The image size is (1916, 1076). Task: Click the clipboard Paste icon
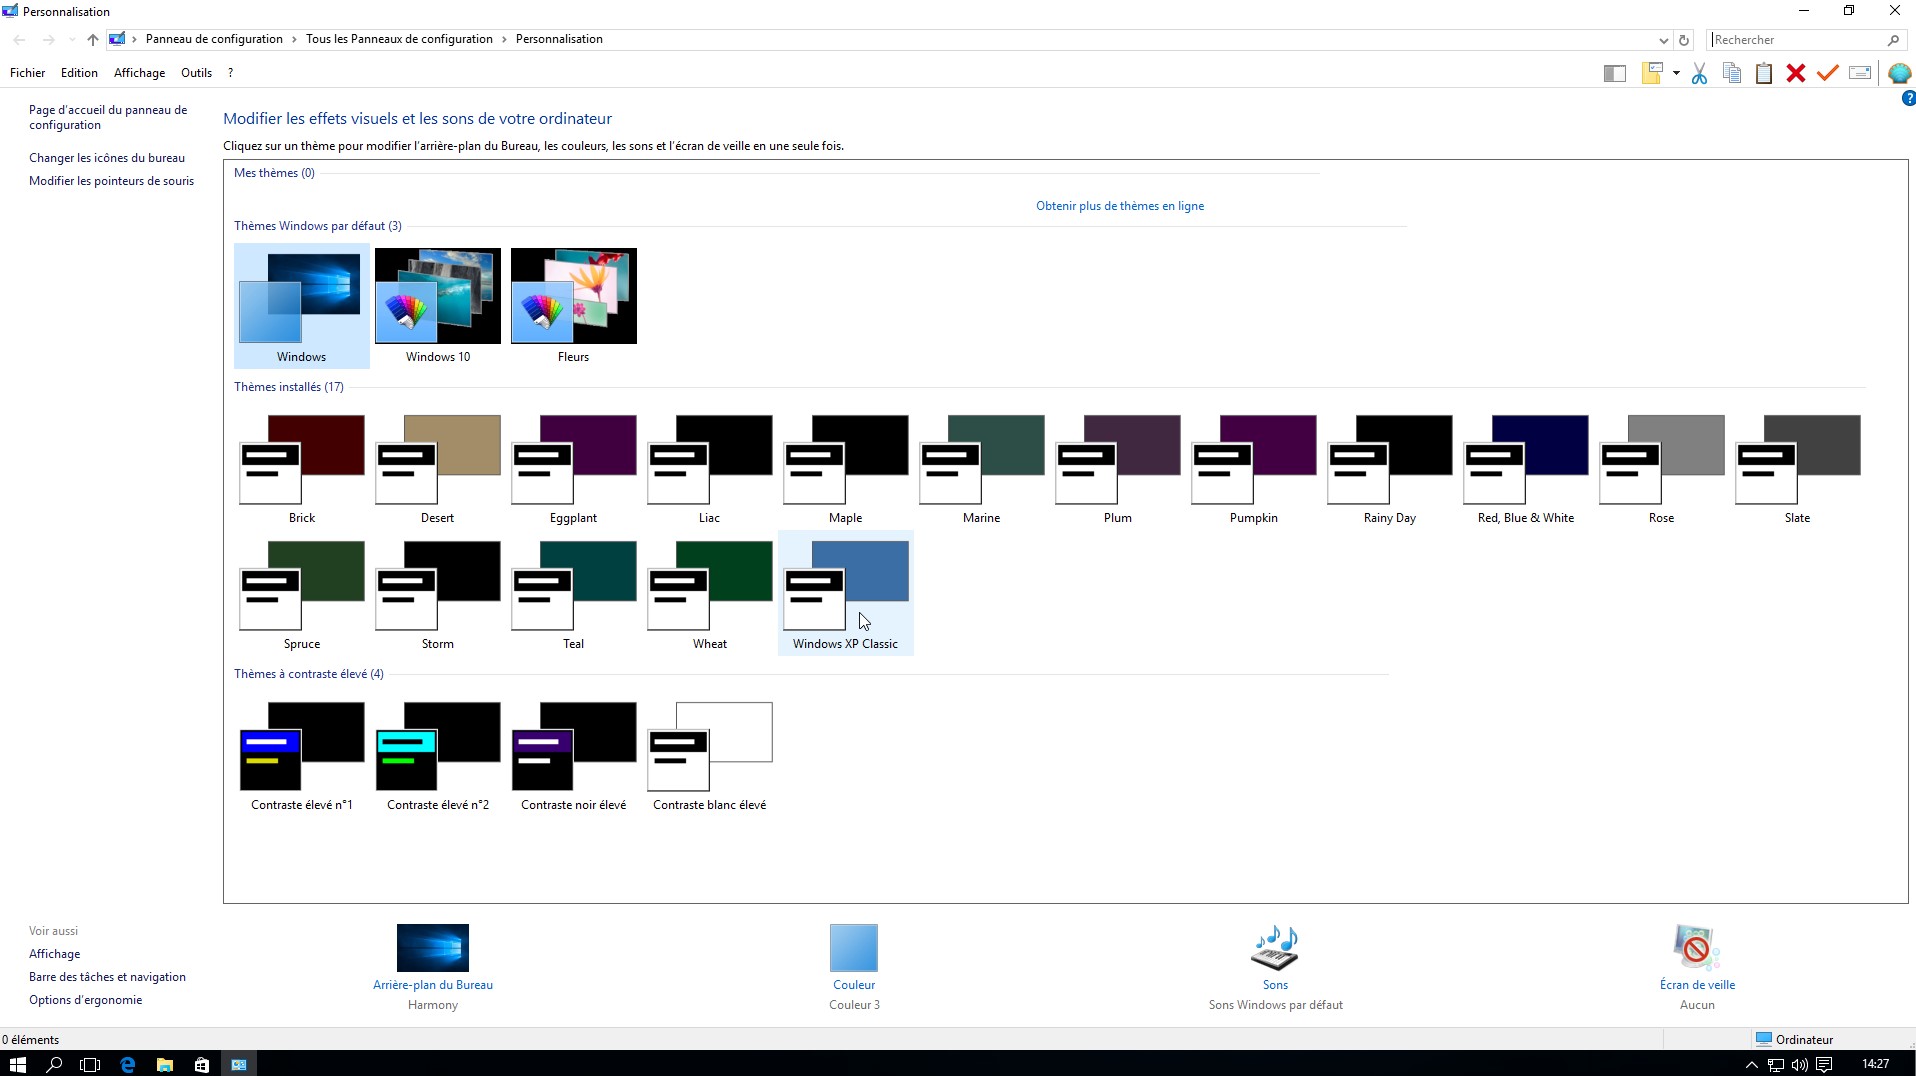point(1764,73)
